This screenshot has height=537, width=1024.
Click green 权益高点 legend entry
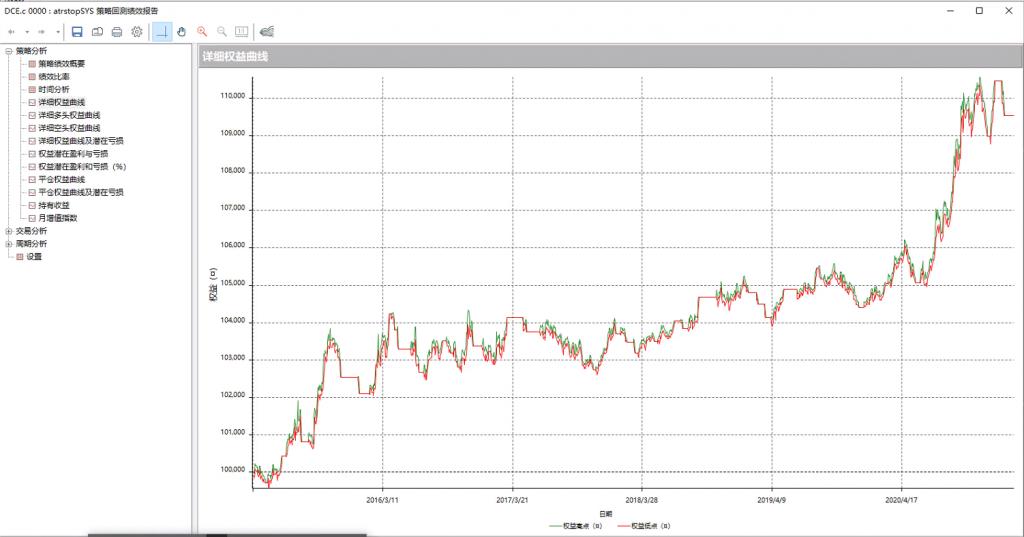(575, 526)
